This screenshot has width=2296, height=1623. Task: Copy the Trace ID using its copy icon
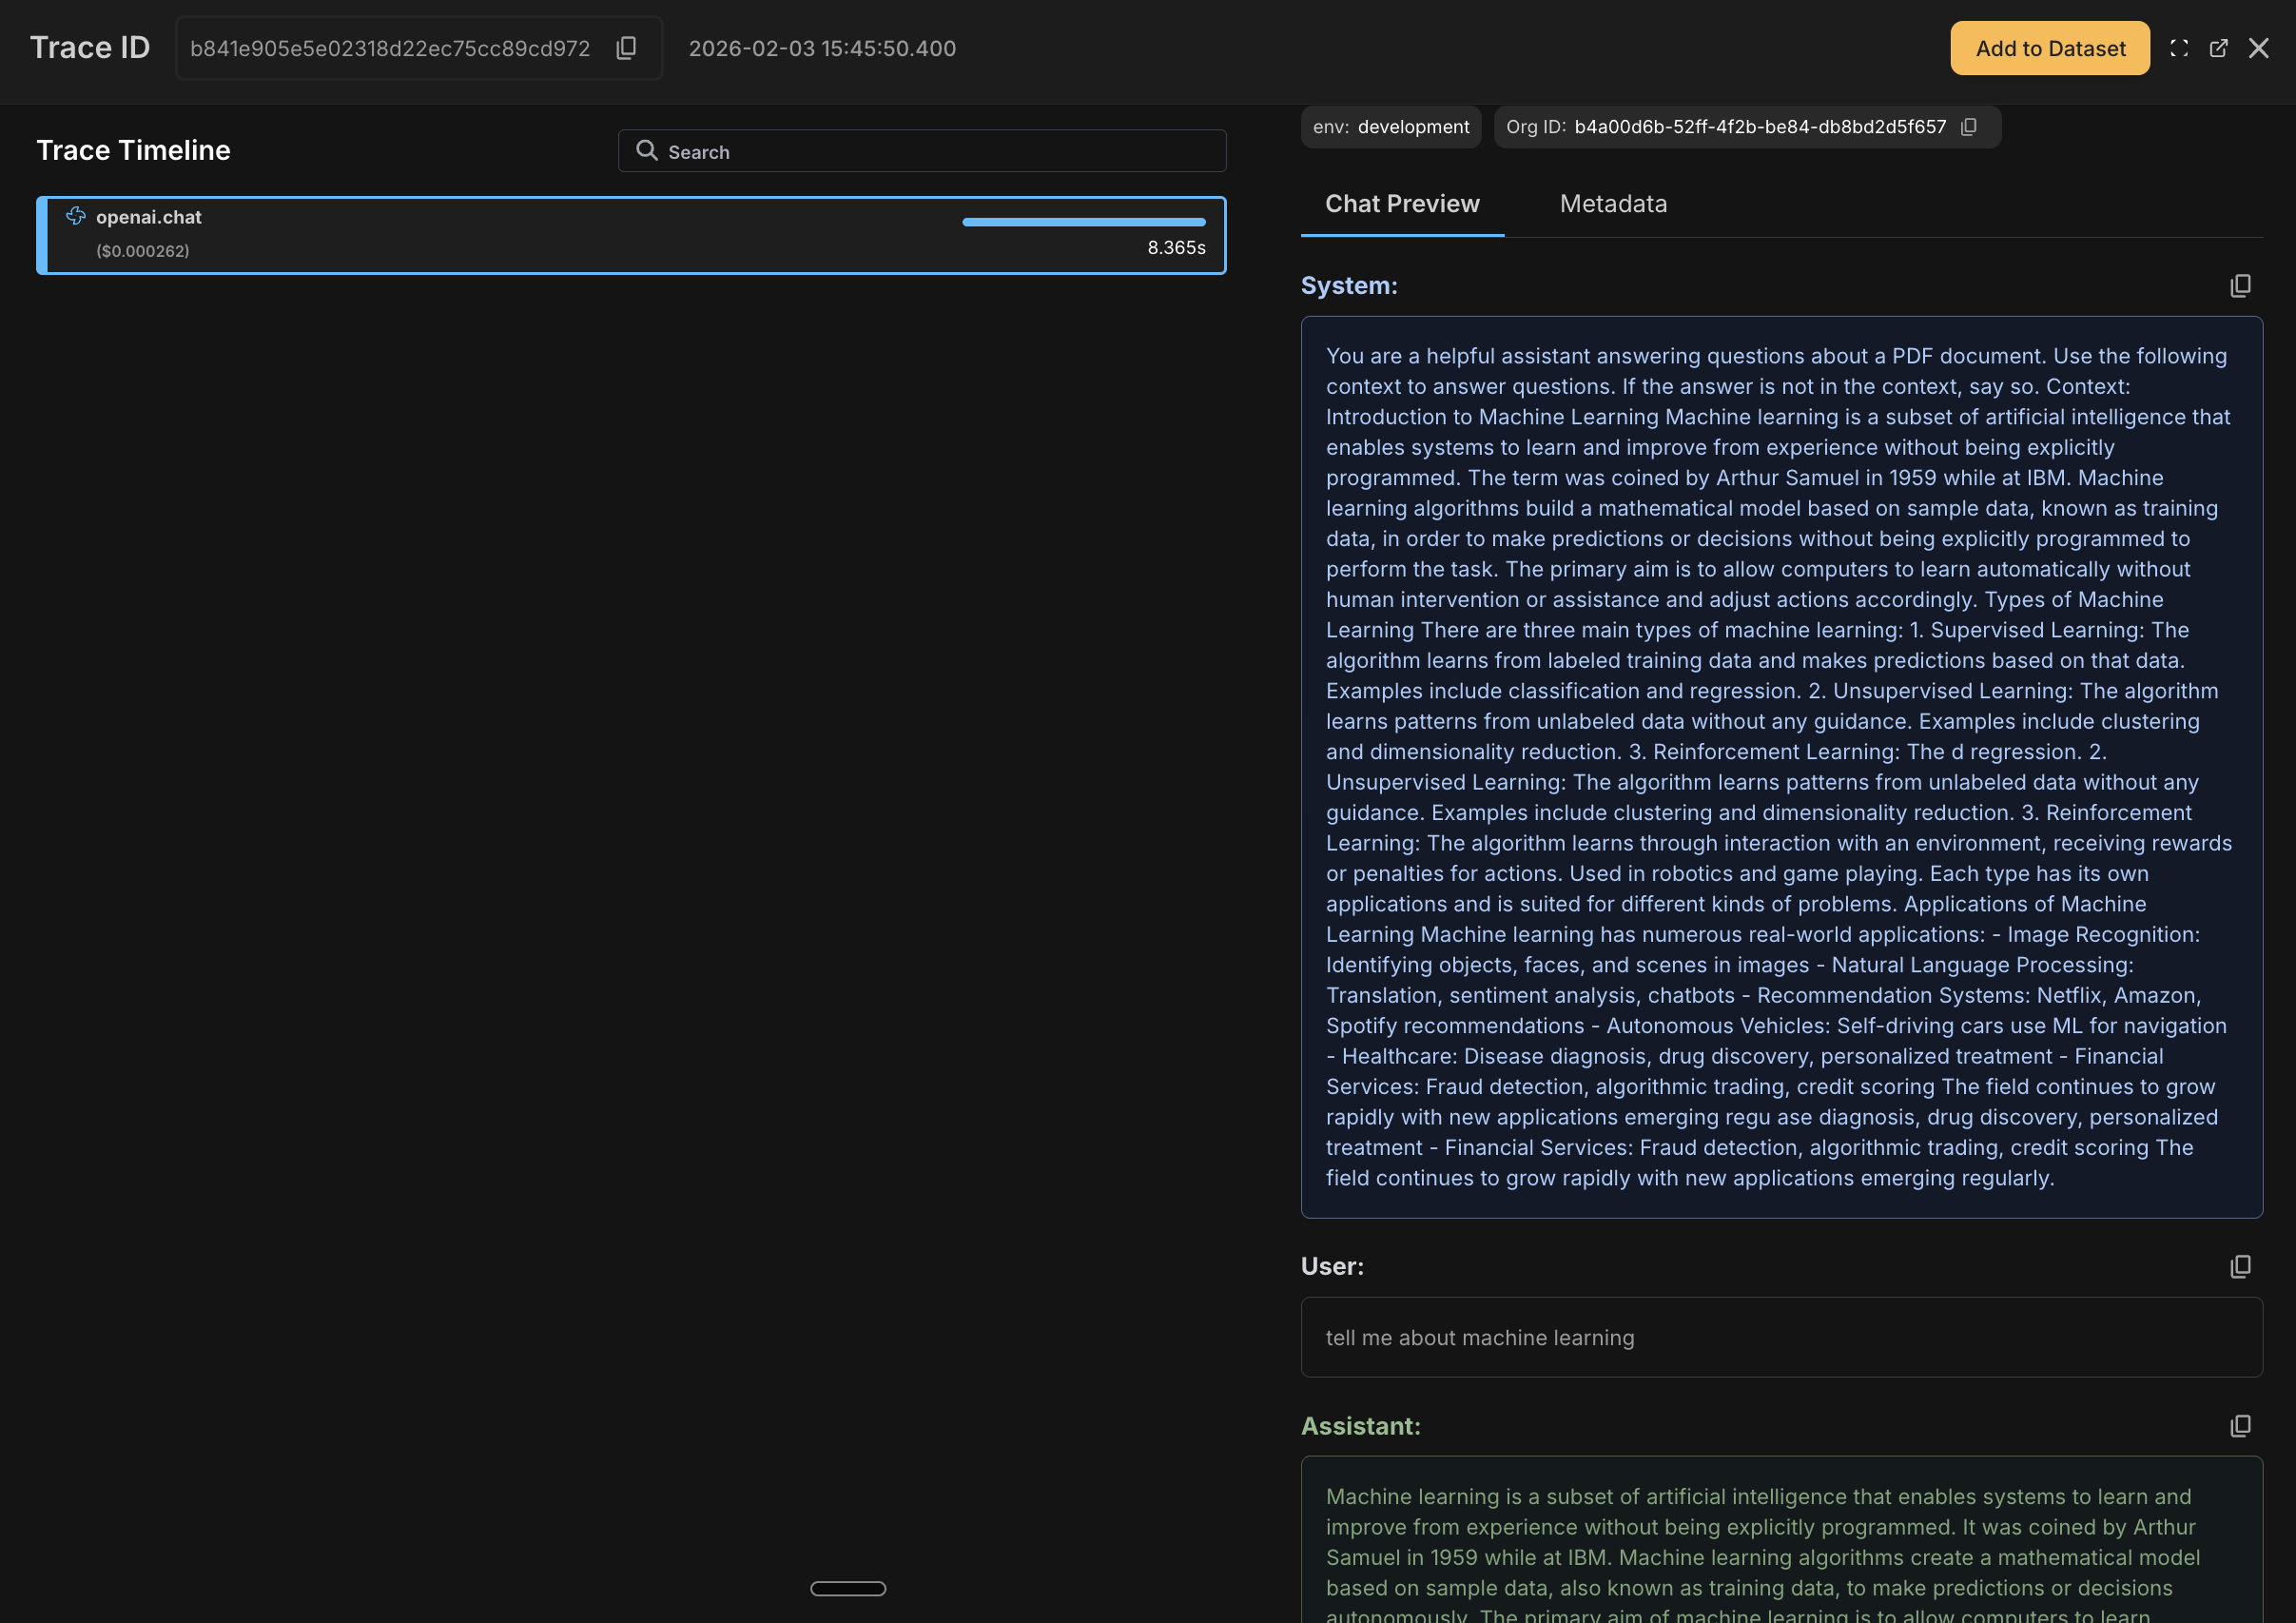tap(626, 48)
